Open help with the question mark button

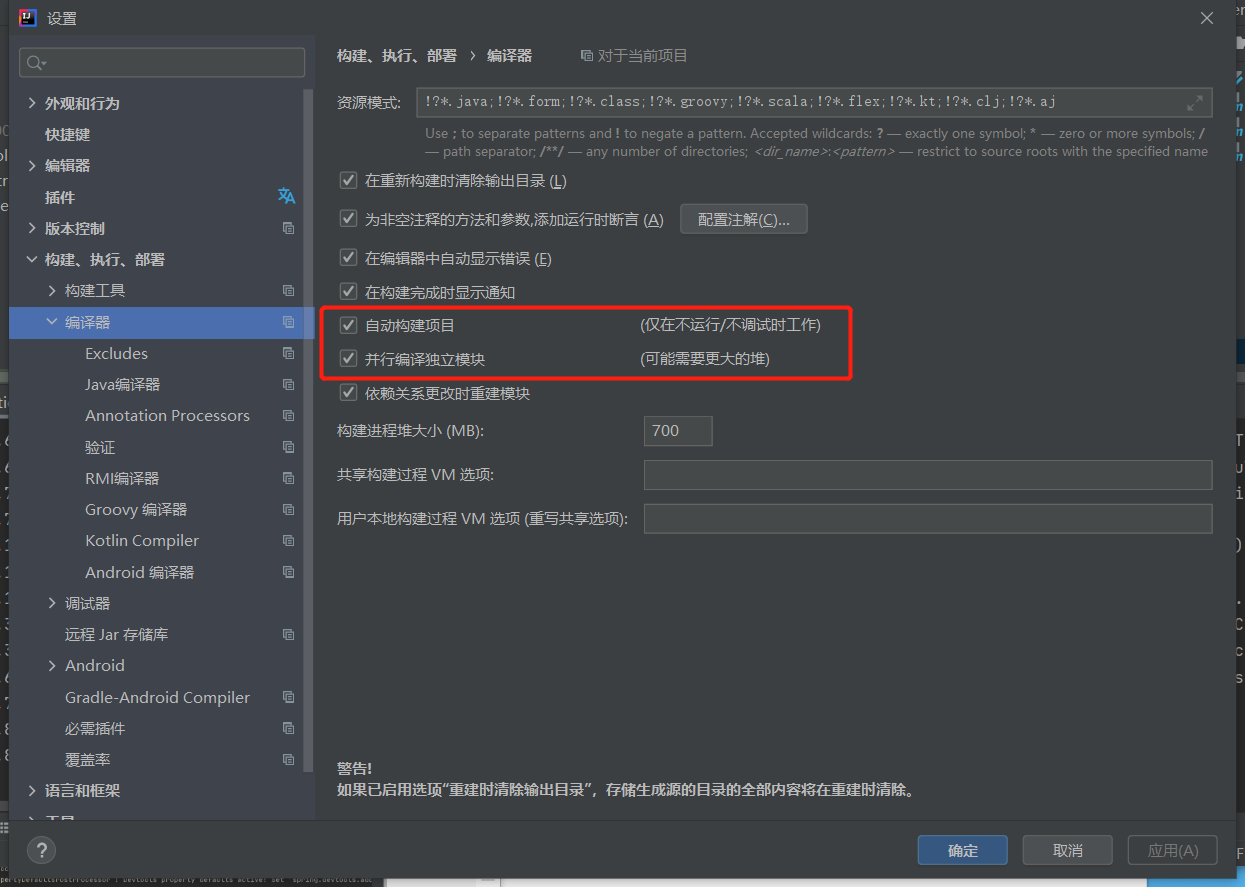tap(41, 850)
